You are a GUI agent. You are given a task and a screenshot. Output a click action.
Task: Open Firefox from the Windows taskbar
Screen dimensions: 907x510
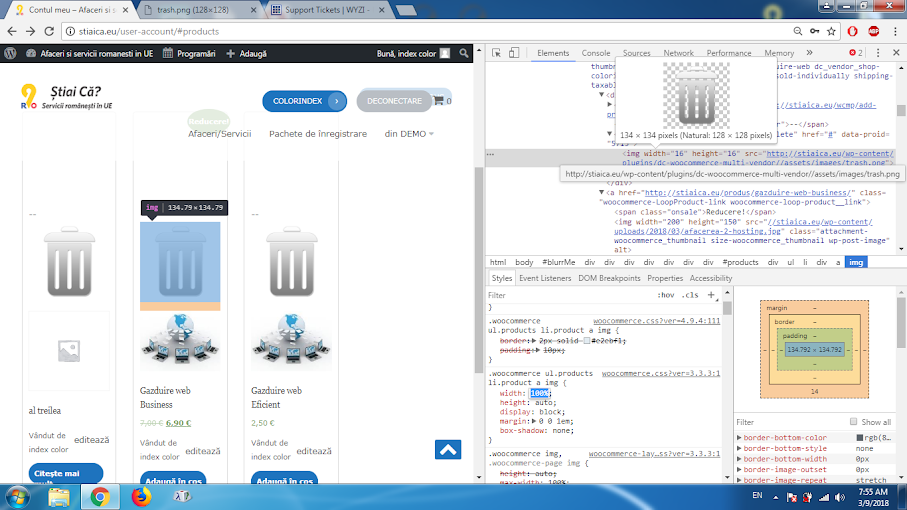tap(141, 497)
